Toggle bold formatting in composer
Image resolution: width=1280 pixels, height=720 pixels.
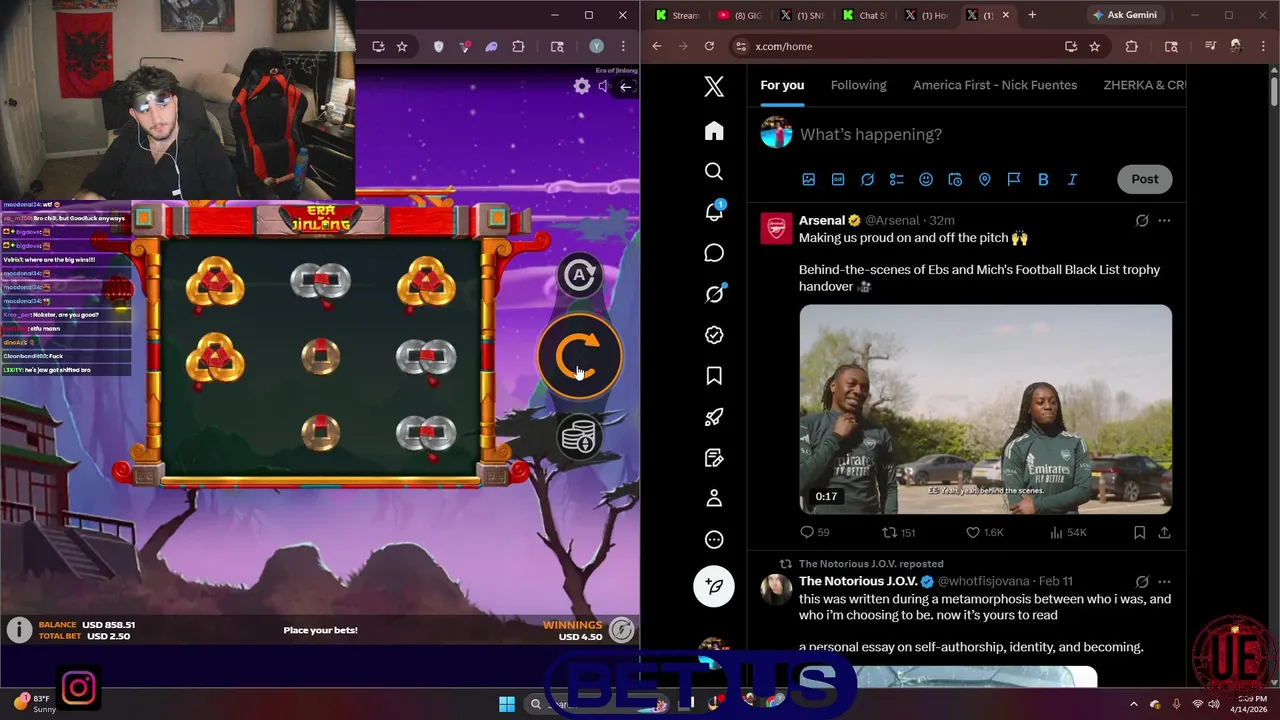[1043, 179]
